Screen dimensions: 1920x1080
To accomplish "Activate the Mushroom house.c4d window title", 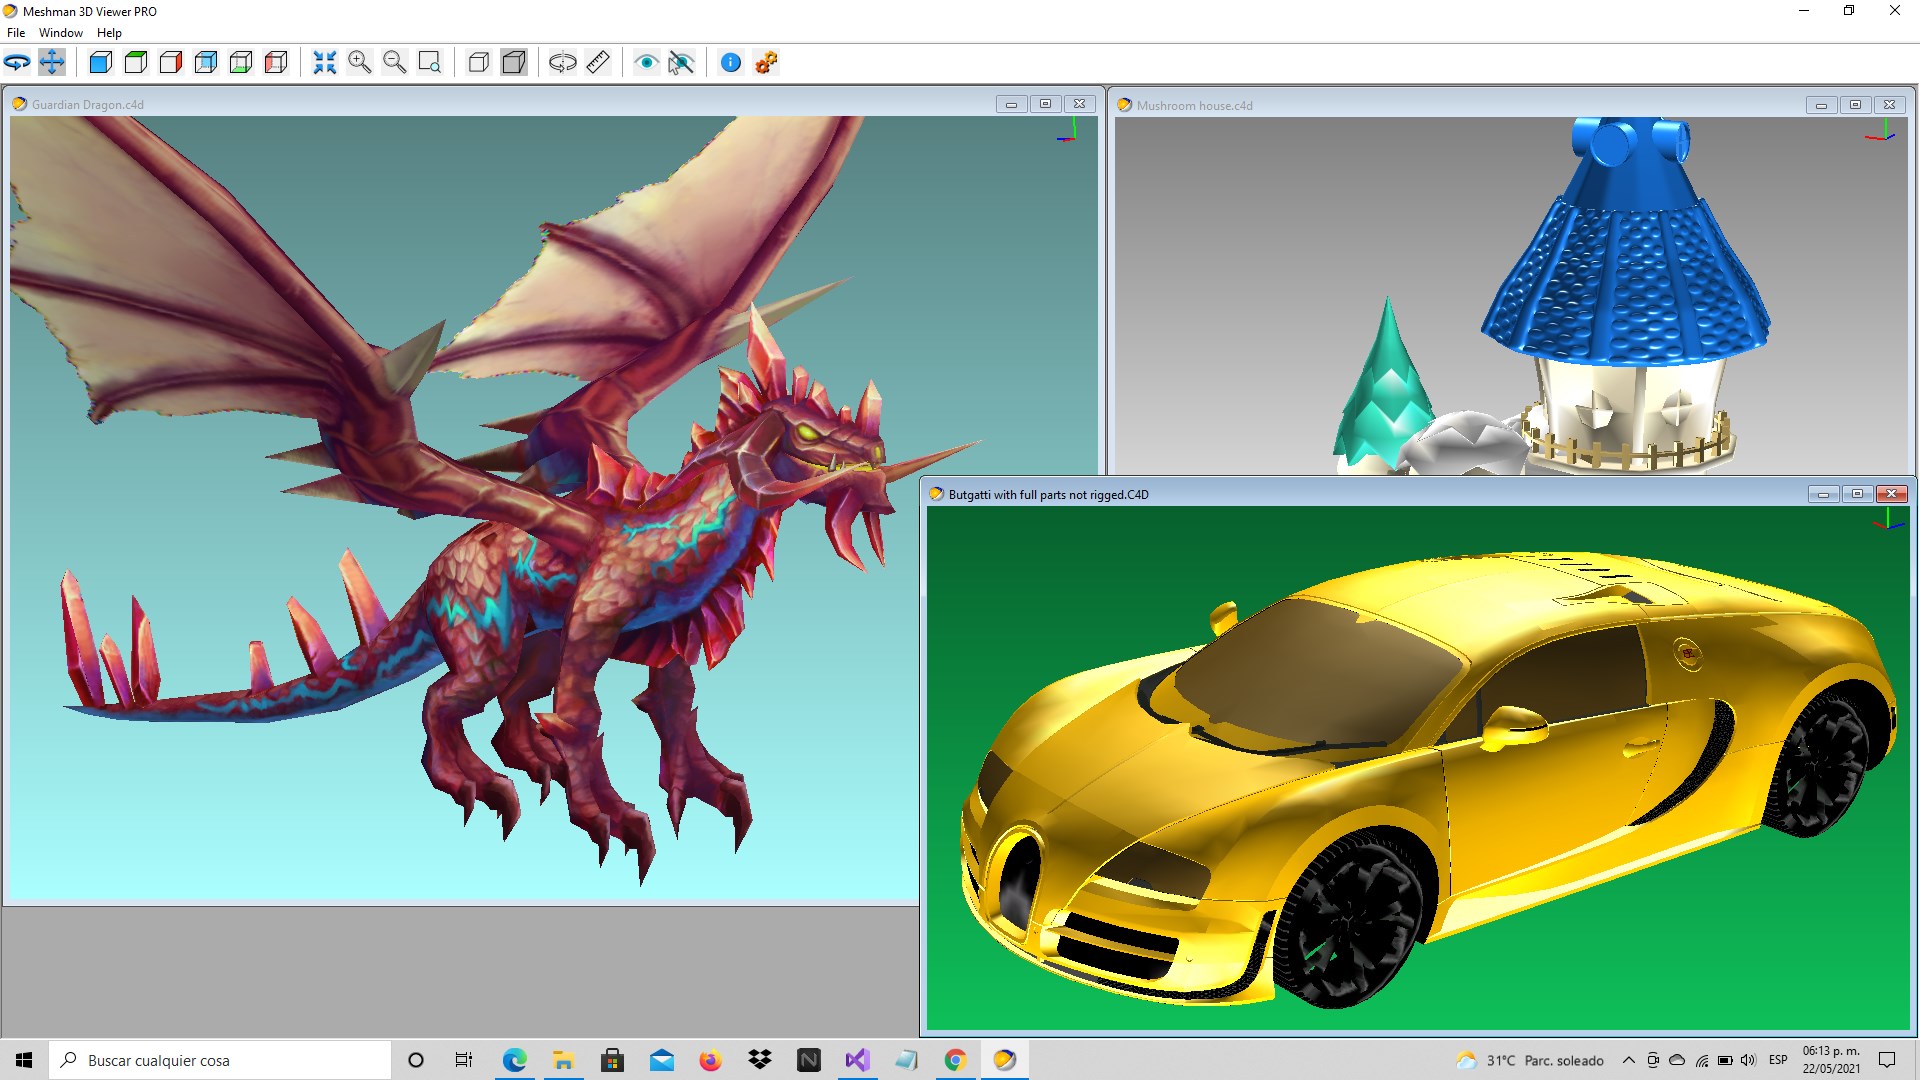I will [1194, 105].
